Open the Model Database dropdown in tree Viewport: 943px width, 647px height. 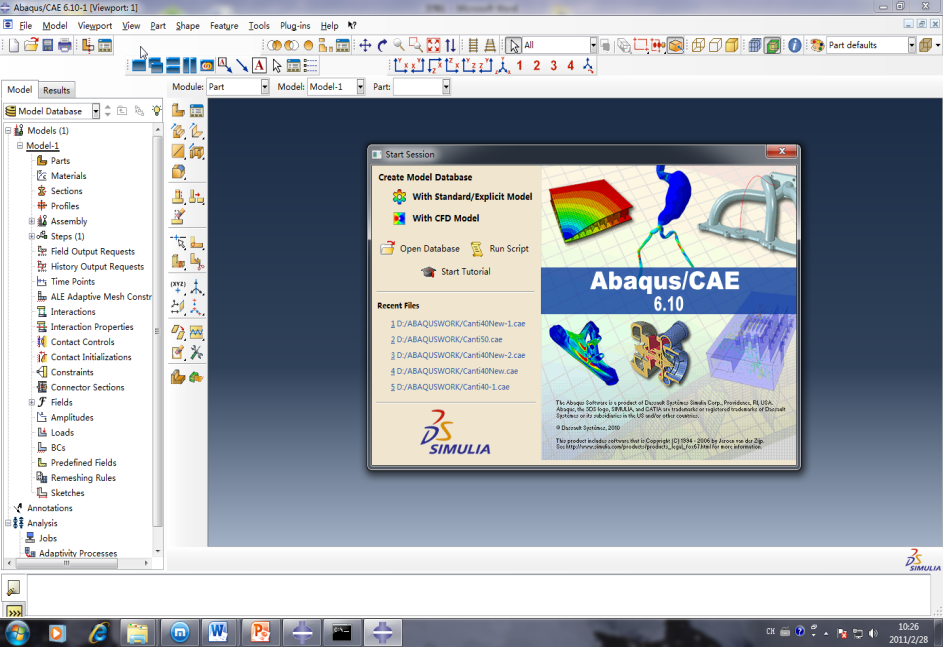(x=52, y=111)
